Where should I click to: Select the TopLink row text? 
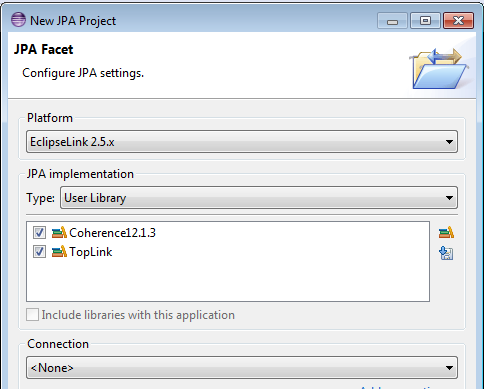[x=91, y=252]
